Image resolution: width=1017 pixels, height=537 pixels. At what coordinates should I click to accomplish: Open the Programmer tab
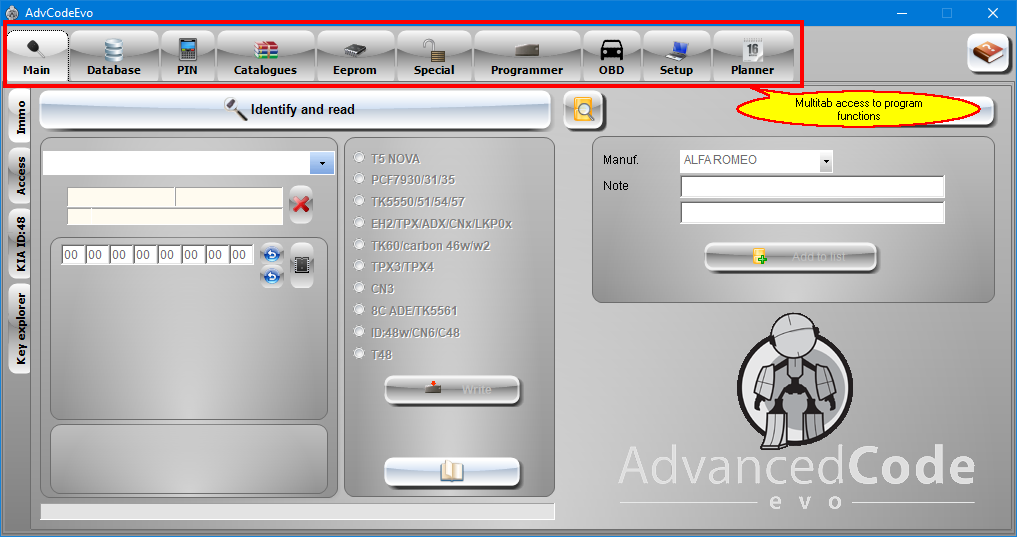point(527,56)
